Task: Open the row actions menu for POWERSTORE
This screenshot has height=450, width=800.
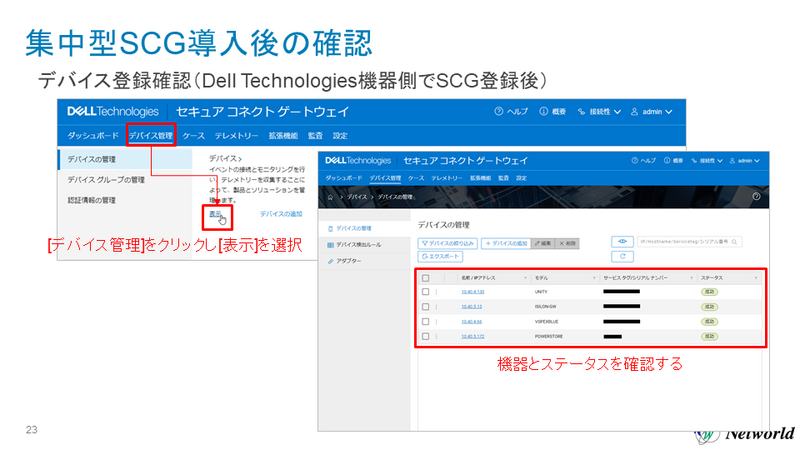Action: tap(436, 336)
